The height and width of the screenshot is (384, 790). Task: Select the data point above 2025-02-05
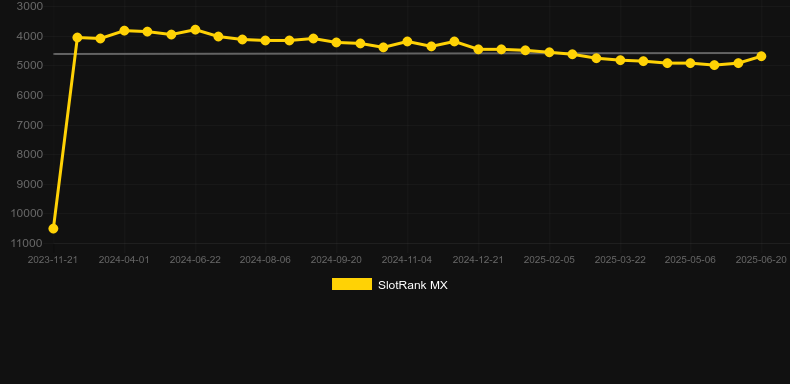[x=549, y=52]
